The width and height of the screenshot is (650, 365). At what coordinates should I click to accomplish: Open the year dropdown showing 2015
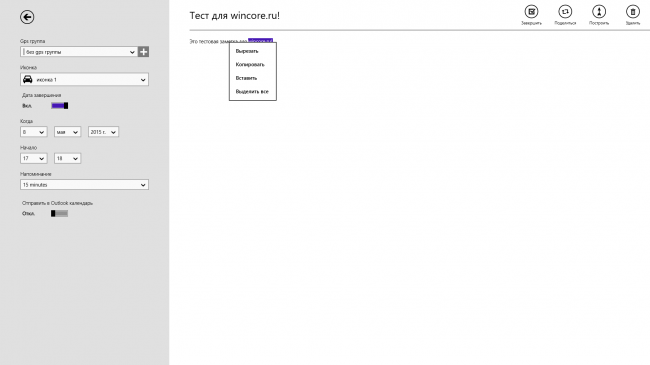103,132
